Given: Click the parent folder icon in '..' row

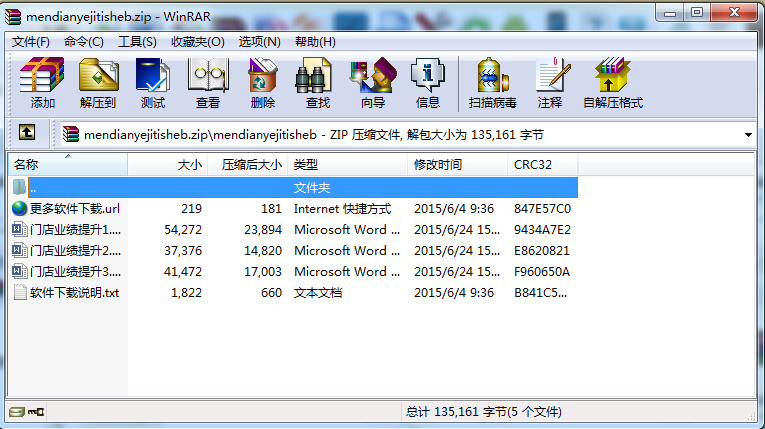Looking at the screenshot, I should (19, 187).
